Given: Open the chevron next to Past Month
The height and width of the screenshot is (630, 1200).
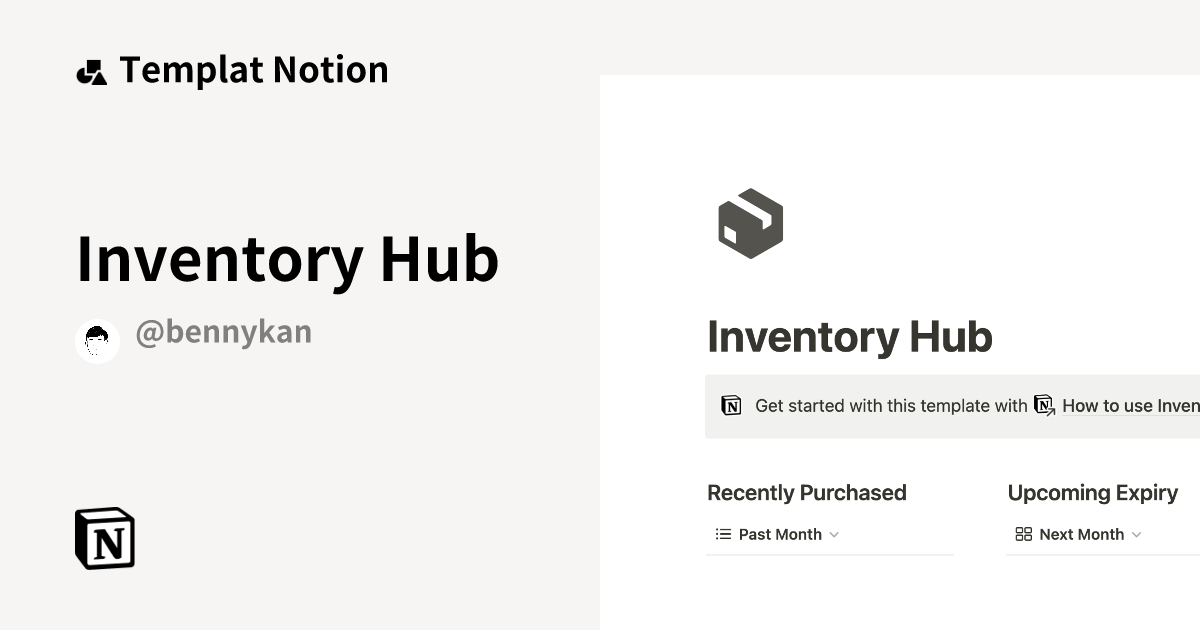Looking at the screenshot, I should [836, 534].
